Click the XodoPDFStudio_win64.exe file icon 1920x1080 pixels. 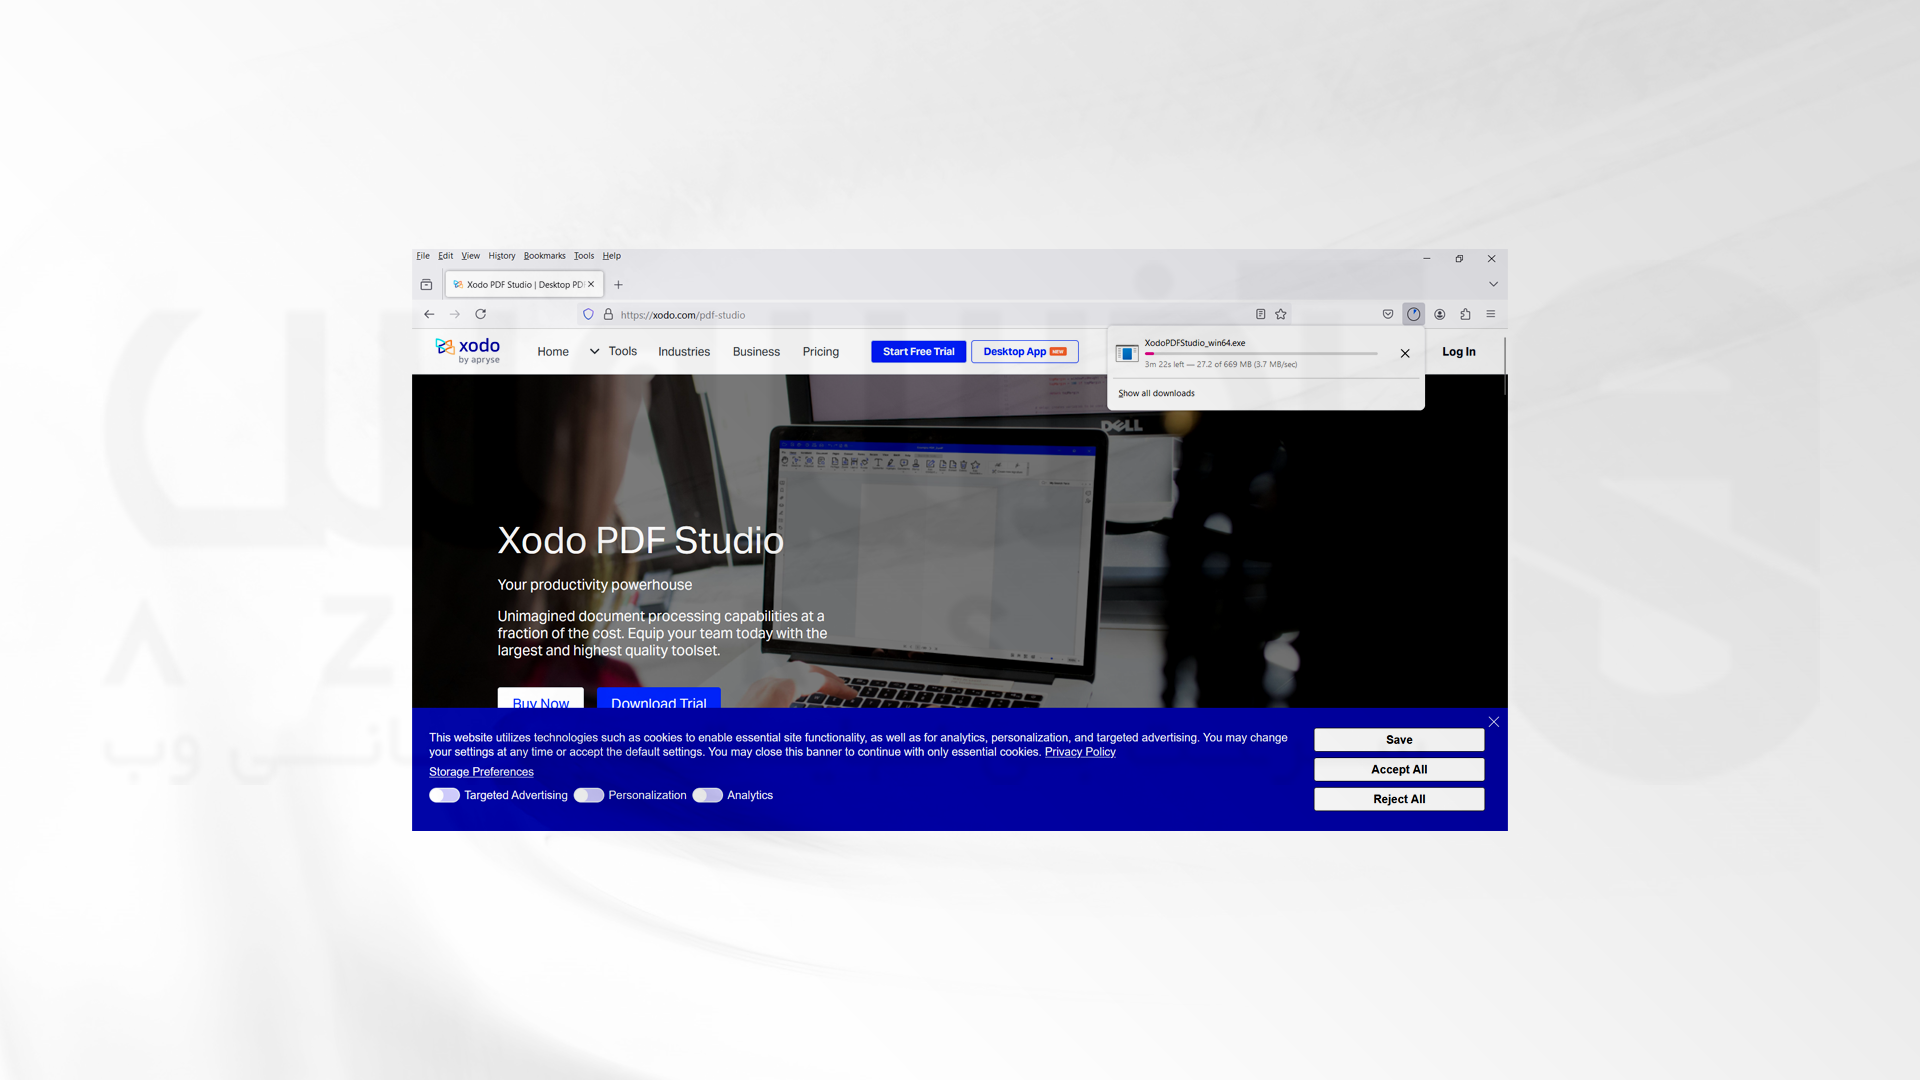point(1127,353)
